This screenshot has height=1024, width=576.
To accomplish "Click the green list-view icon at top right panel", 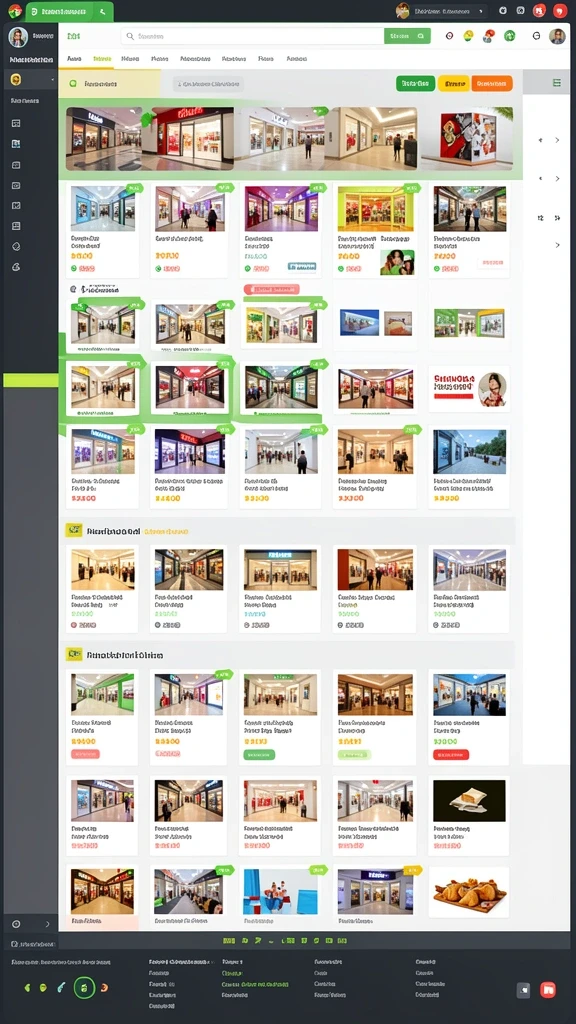I will [556, 82].
